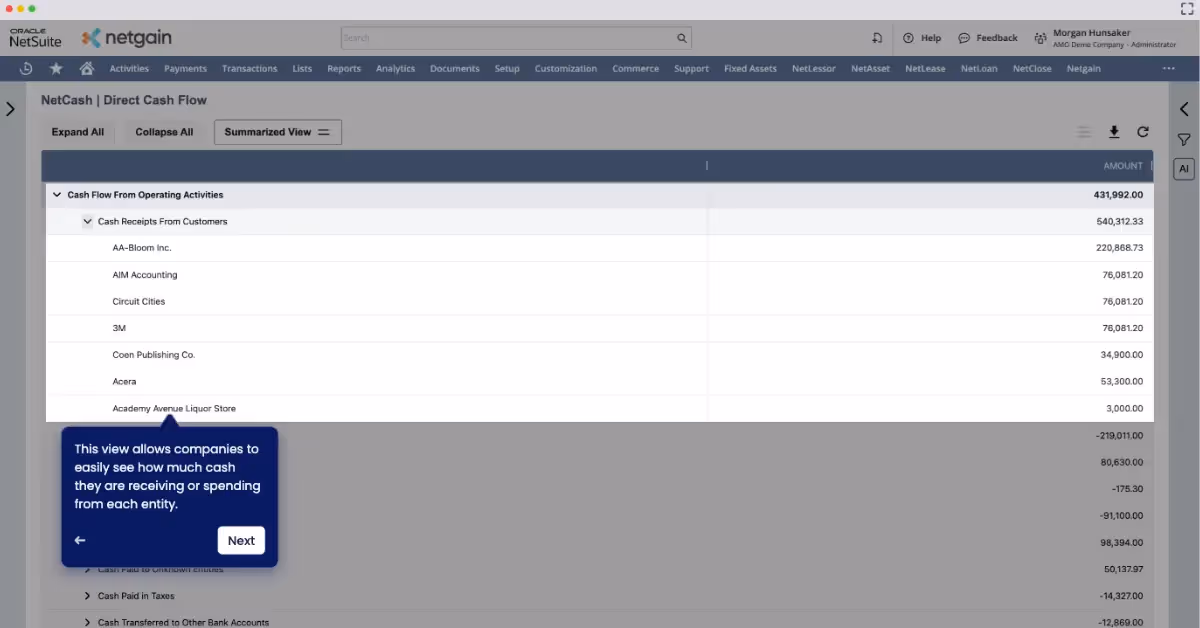Collapse the right sidebar with the chevron
The height and width of the screenshot is (628, 1200).
[1184, 109]
